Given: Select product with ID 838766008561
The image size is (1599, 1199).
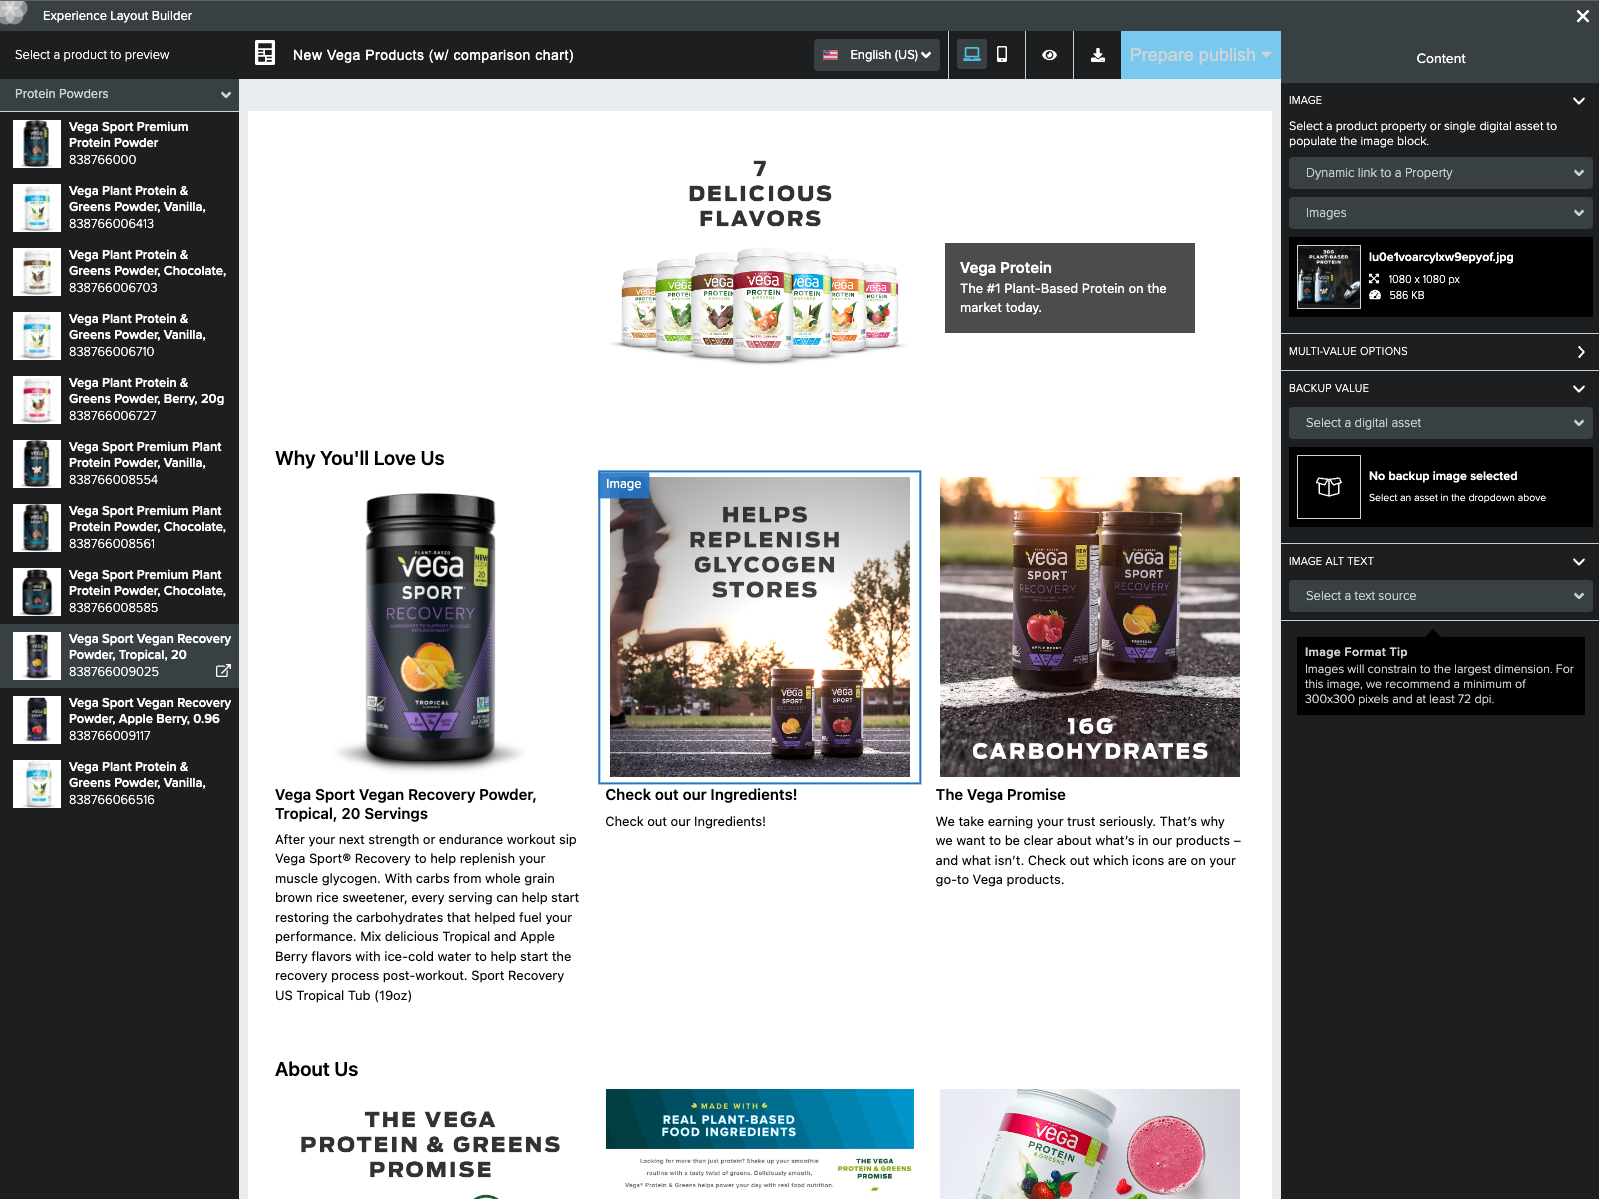Looking at the screenshot, I should 120,527.
